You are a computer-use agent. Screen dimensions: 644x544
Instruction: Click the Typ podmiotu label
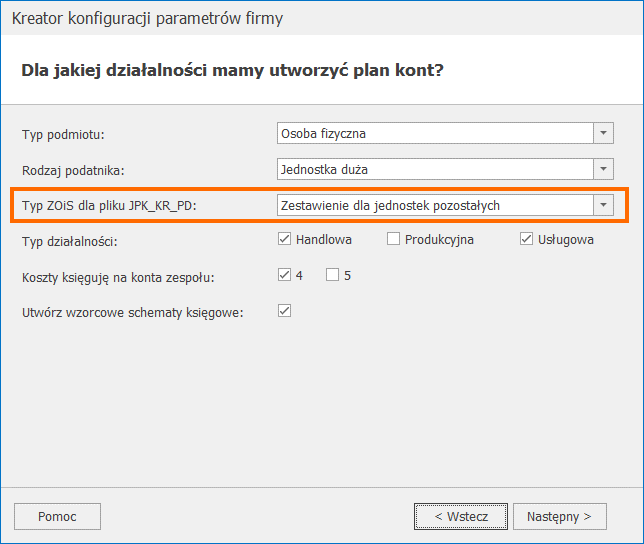click(x=63, y=133)
